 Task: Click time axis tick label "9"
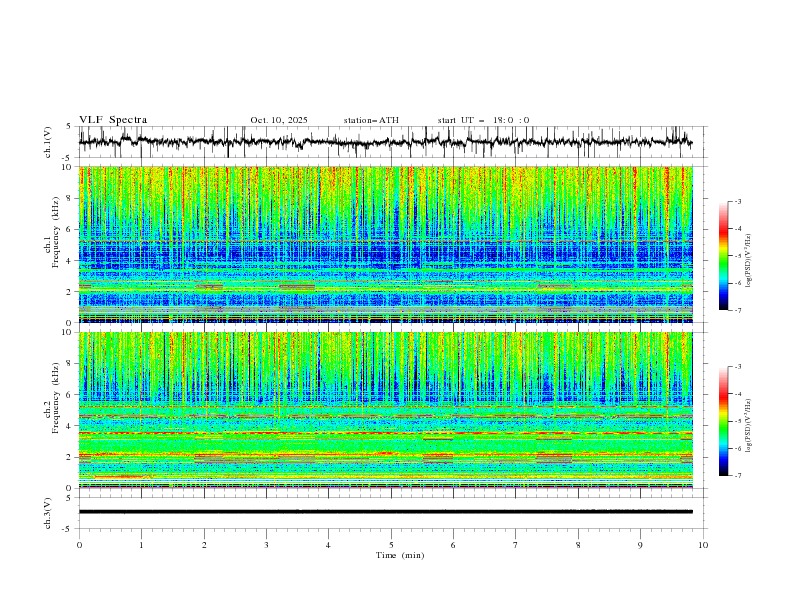click(x=640, y=545)
